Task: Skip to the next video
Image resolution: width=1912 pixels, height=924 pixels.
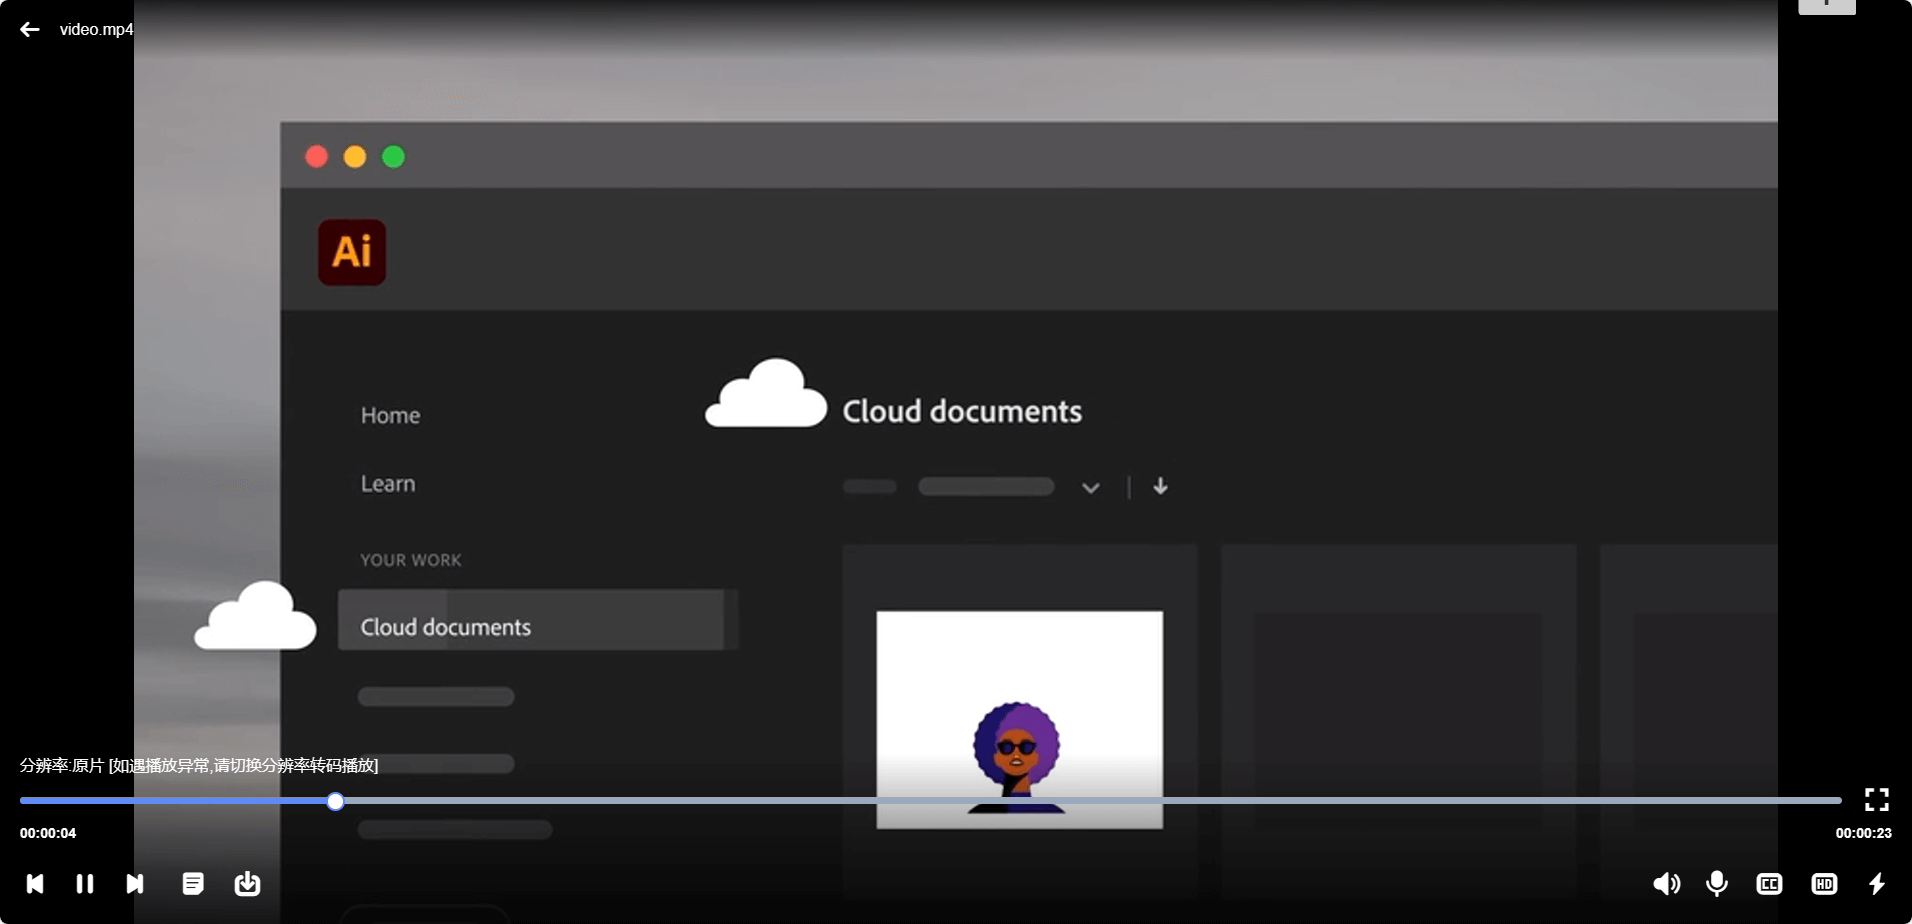Action: coord(135,884)
